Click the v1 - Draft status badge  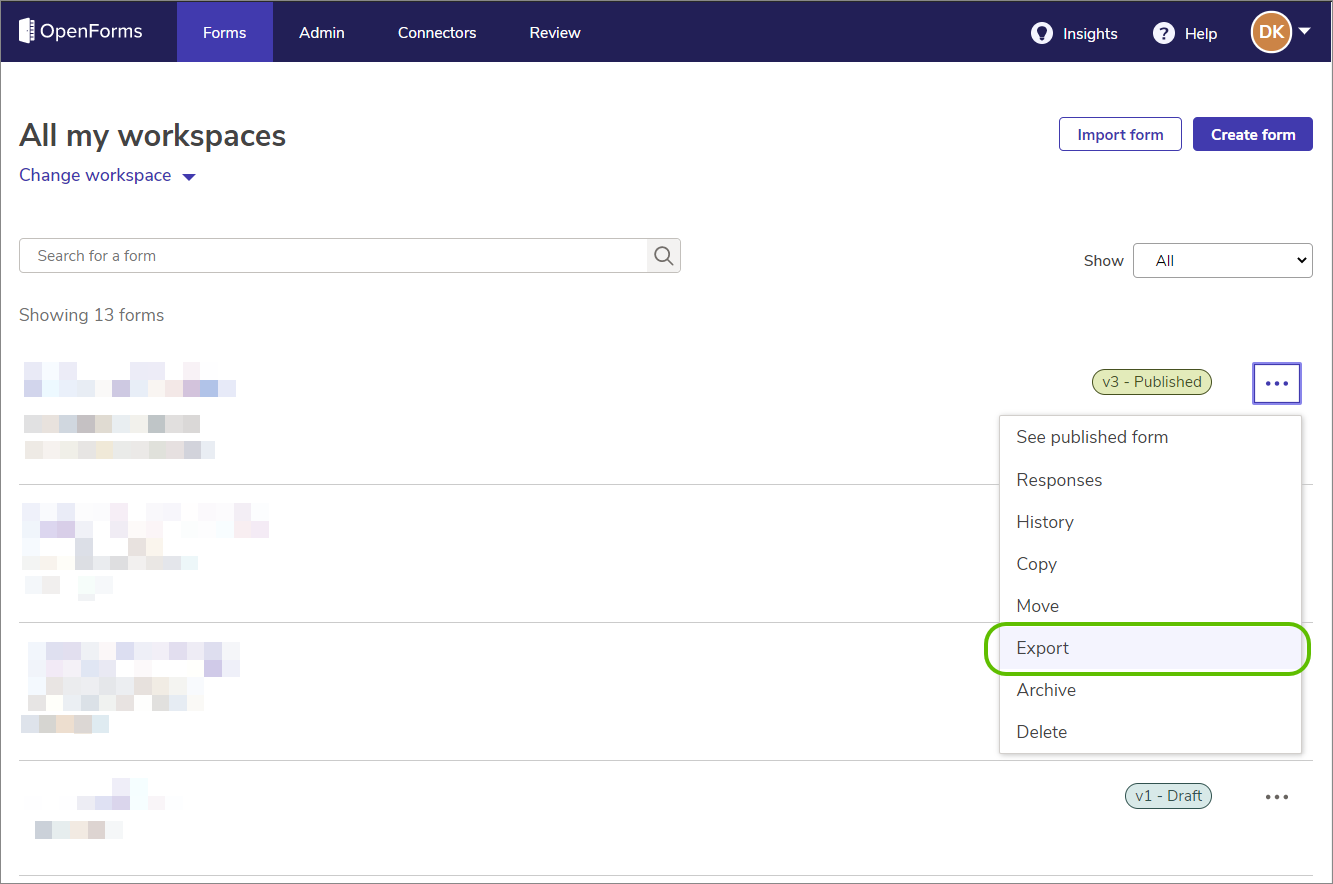(x=1168, y=795)
